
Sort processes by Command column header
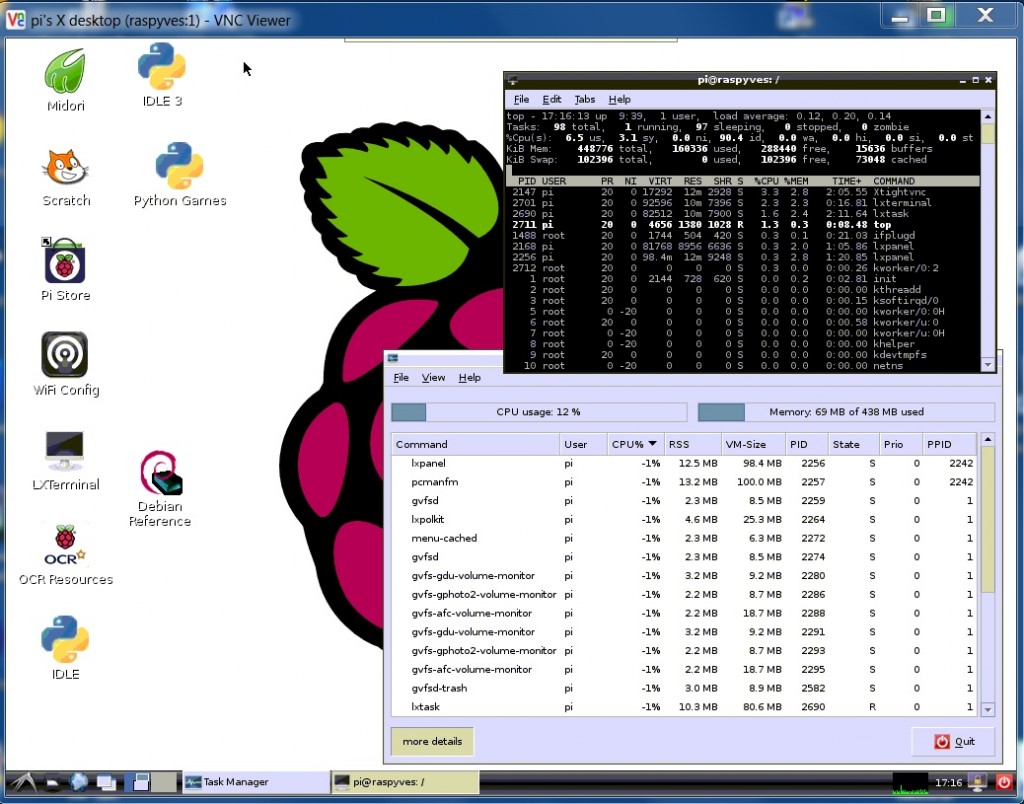click(475, 444)
